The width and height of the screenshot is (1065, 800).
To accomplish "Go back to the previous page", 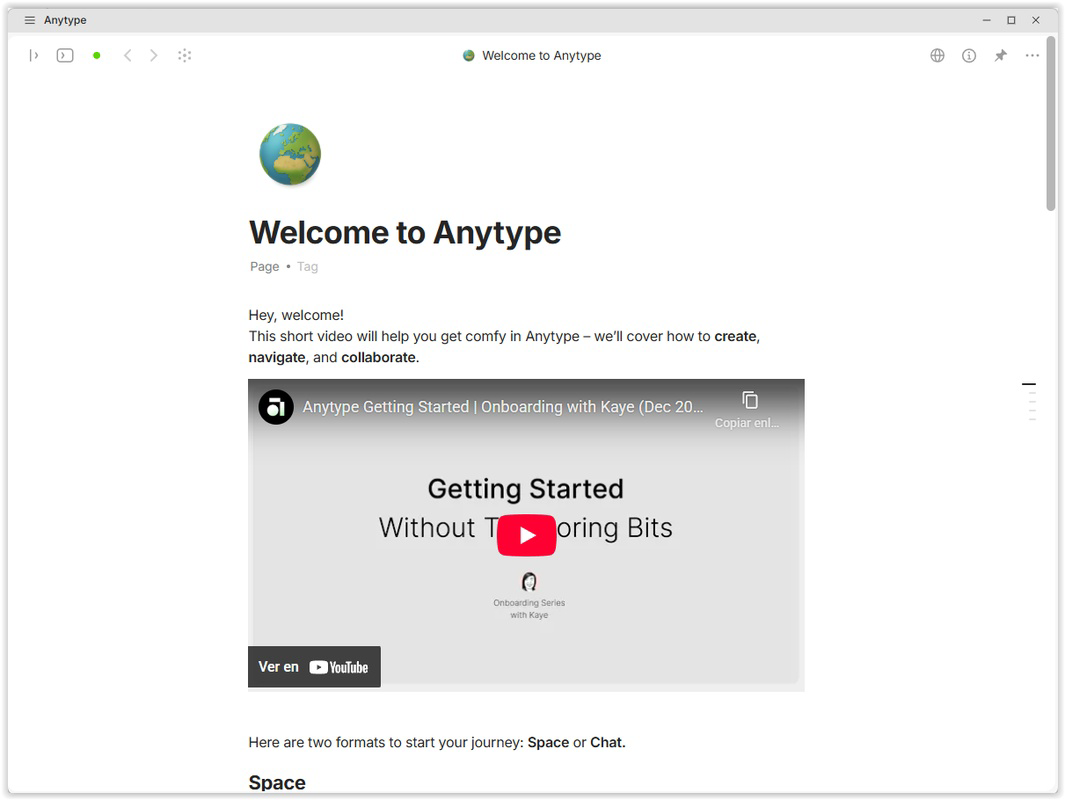I will 127,56.
